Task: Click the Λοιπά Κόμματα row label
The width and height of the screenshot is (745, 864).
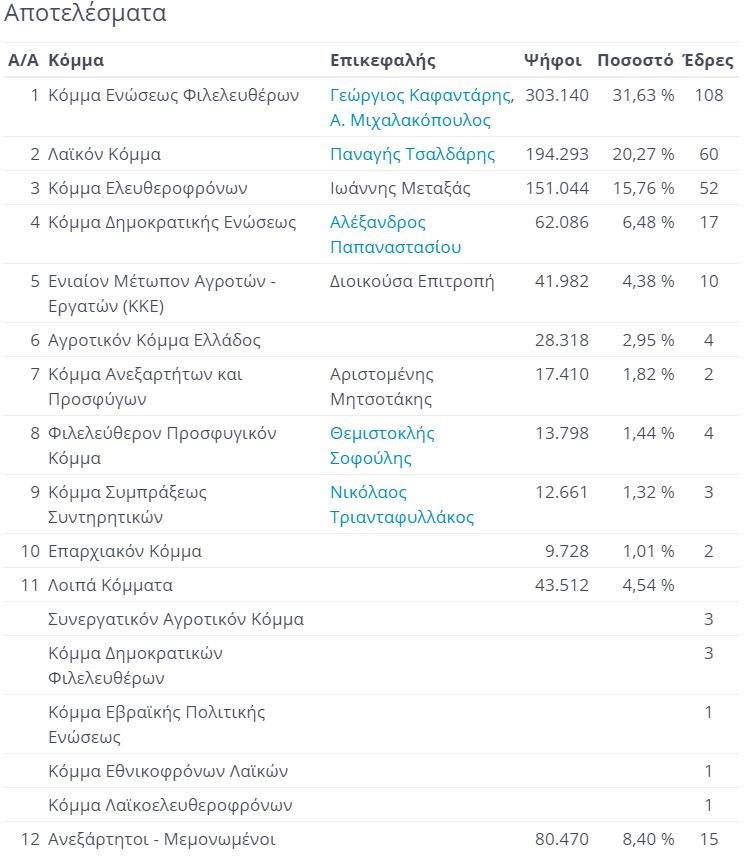Action: coord(110,586)
